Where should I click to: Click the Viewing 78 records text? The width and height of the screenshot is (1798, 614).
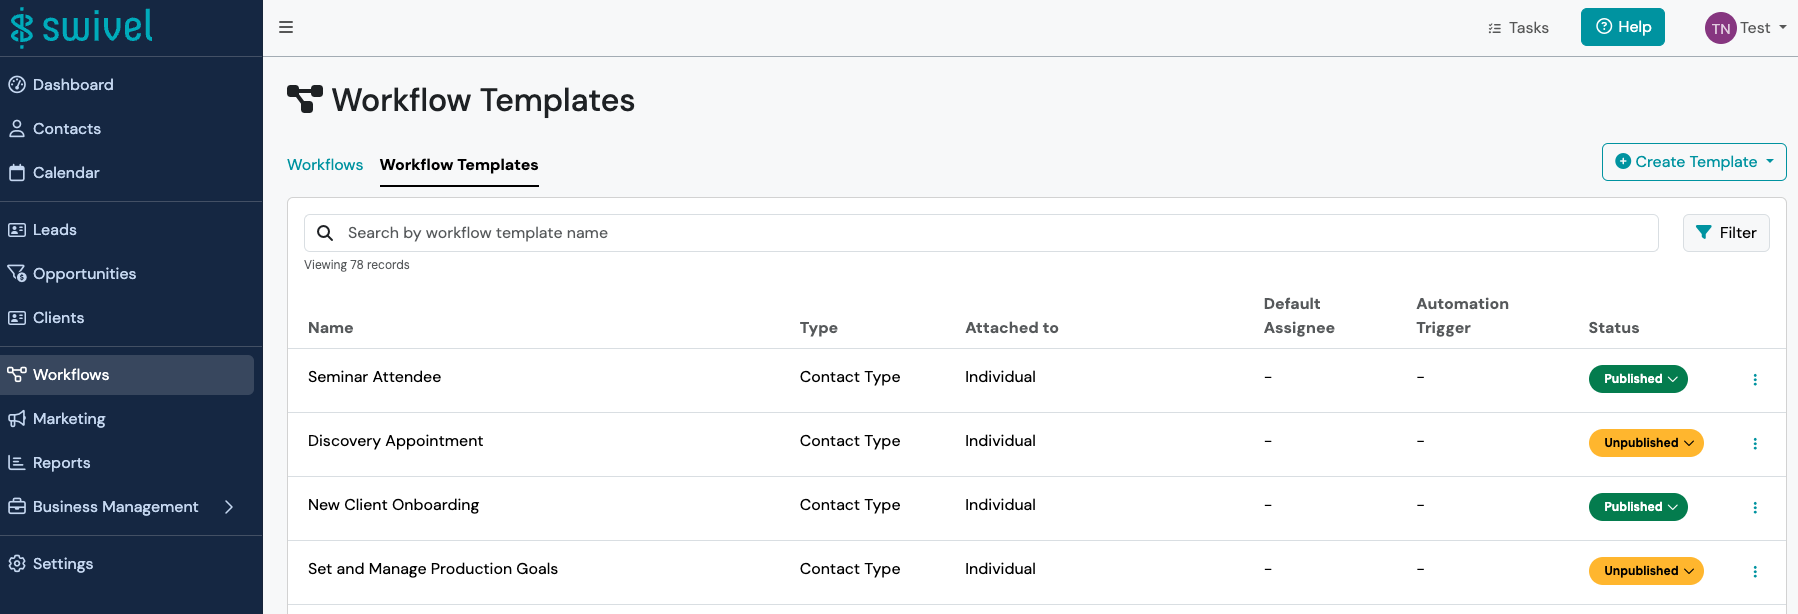(357, 265)
